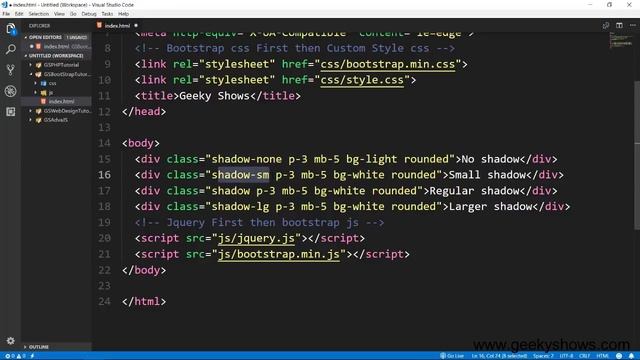640x360 pixels.
Task: Click the closing html tag on line 24
Action: click(x=144, y=302)
